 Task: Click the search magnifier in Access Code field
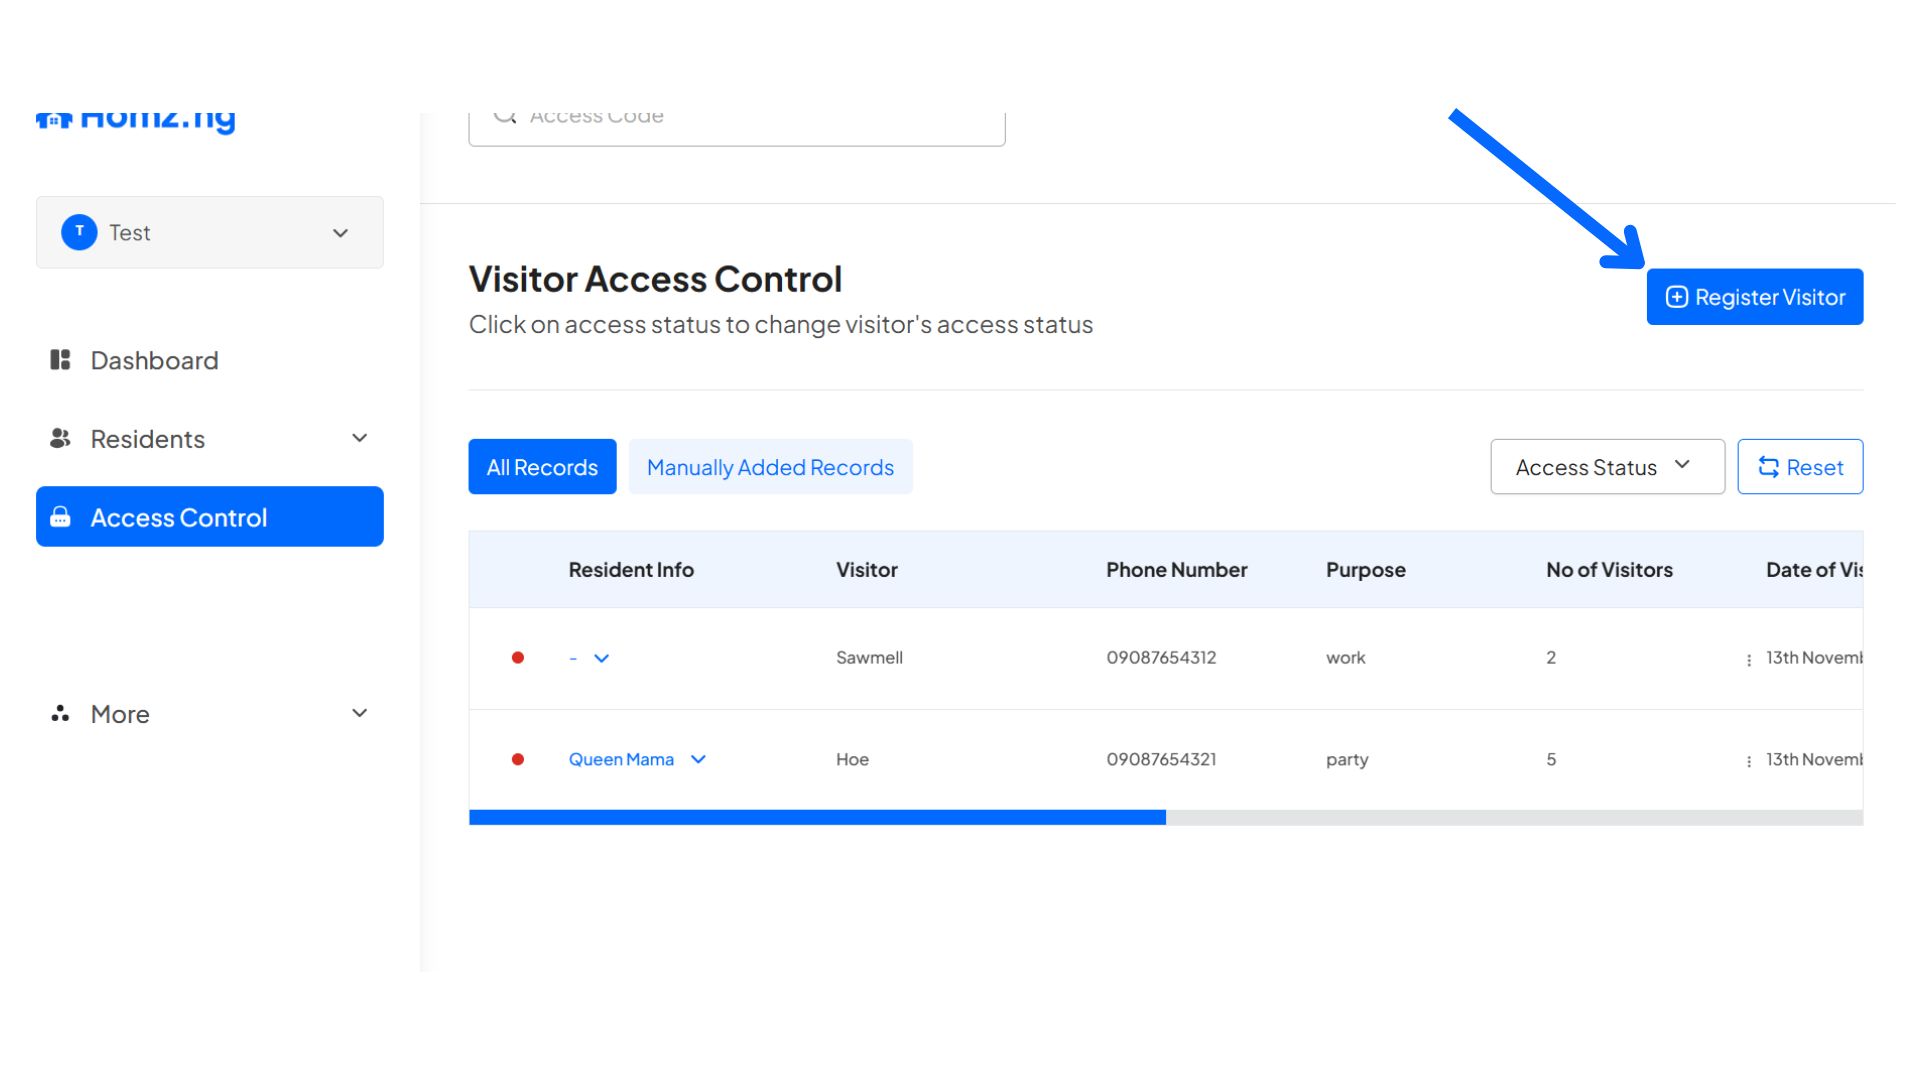[x=505, y=115]
